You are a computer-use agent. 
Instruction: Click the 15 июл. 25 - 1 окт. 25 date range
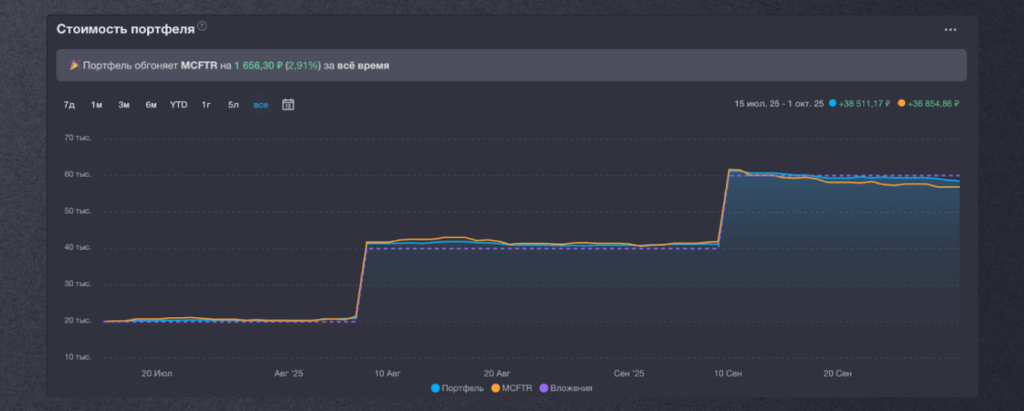pos(779,103)
